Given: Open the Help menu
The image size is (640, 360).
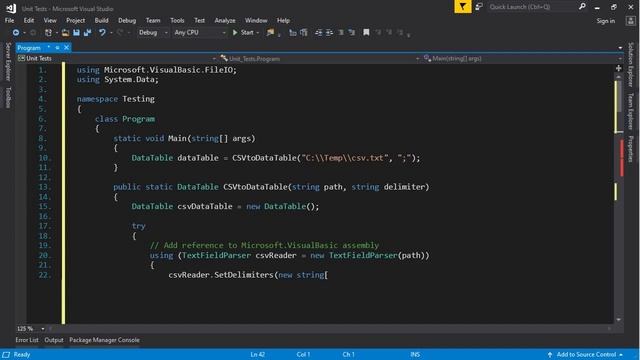Looking at the screenshot, I should (x=283, y=20).
